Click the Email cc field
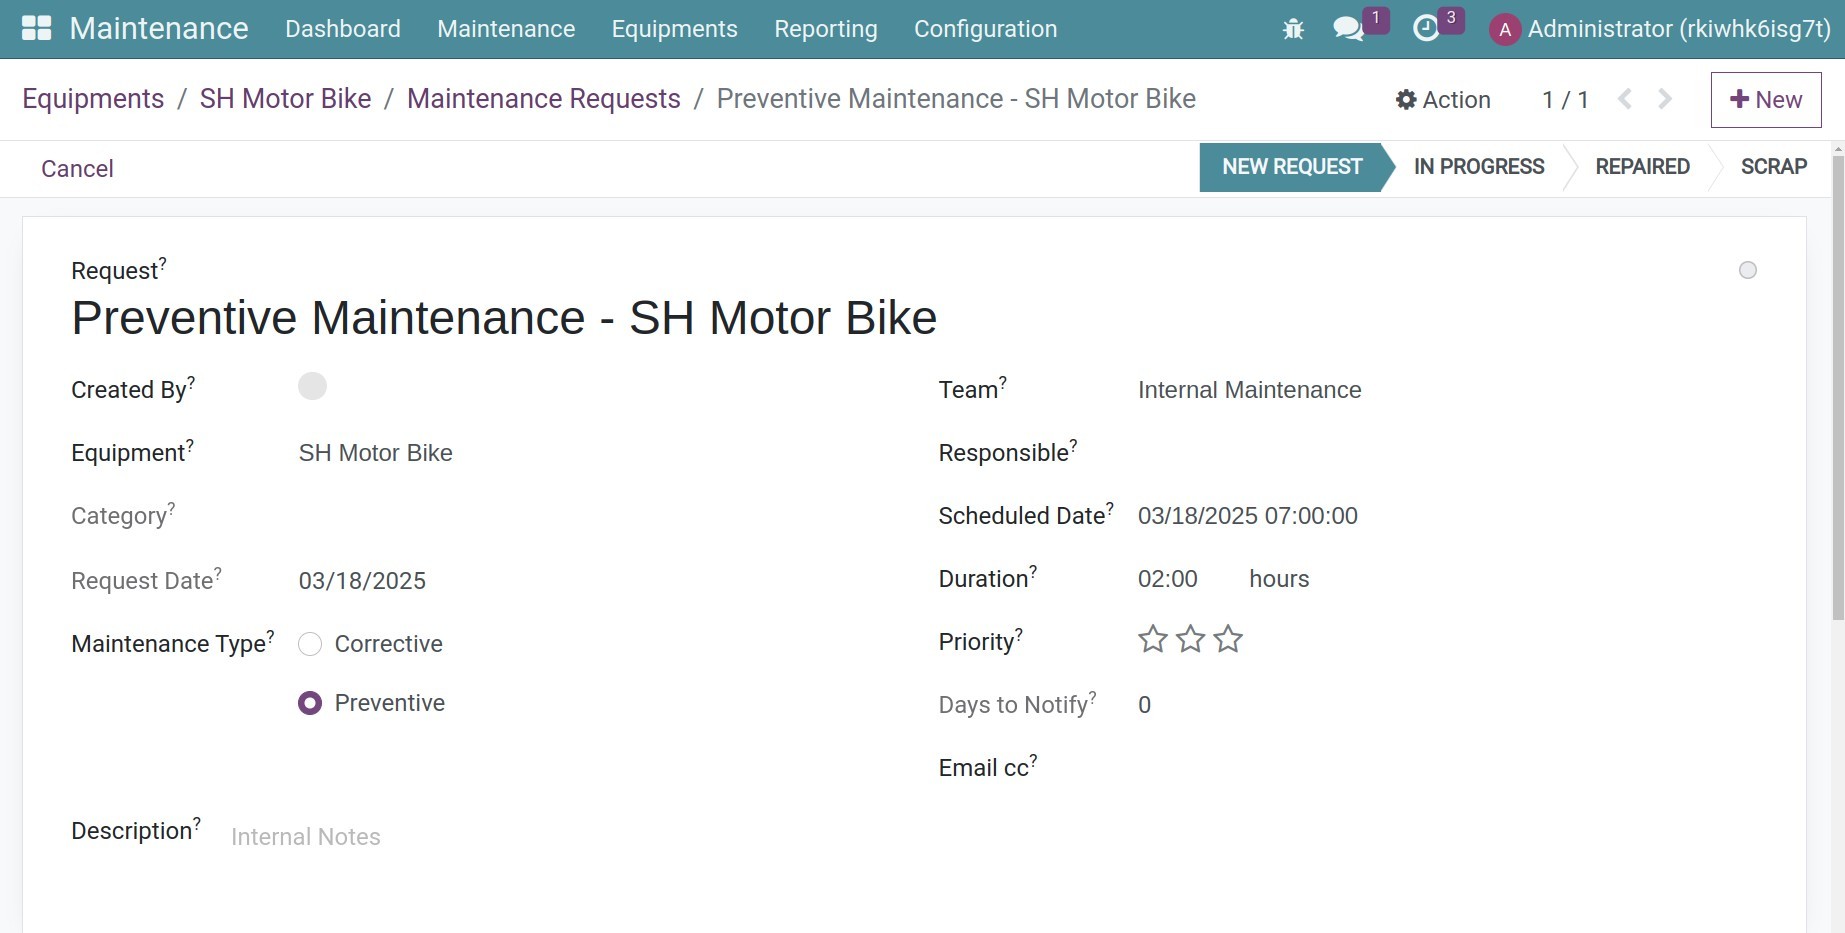 1448,768
